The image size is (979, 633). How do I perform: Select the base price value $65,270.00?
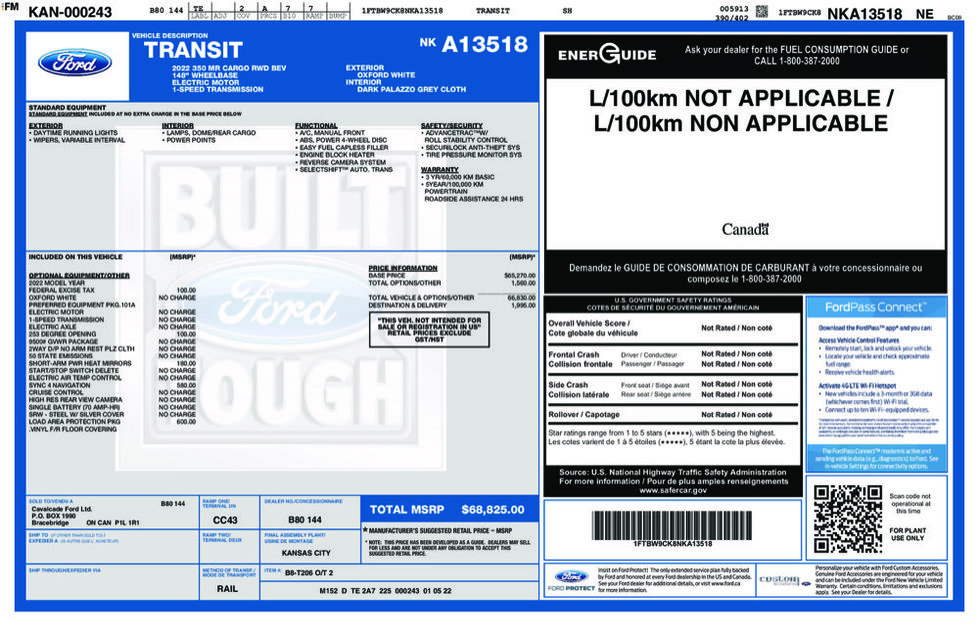519,275
